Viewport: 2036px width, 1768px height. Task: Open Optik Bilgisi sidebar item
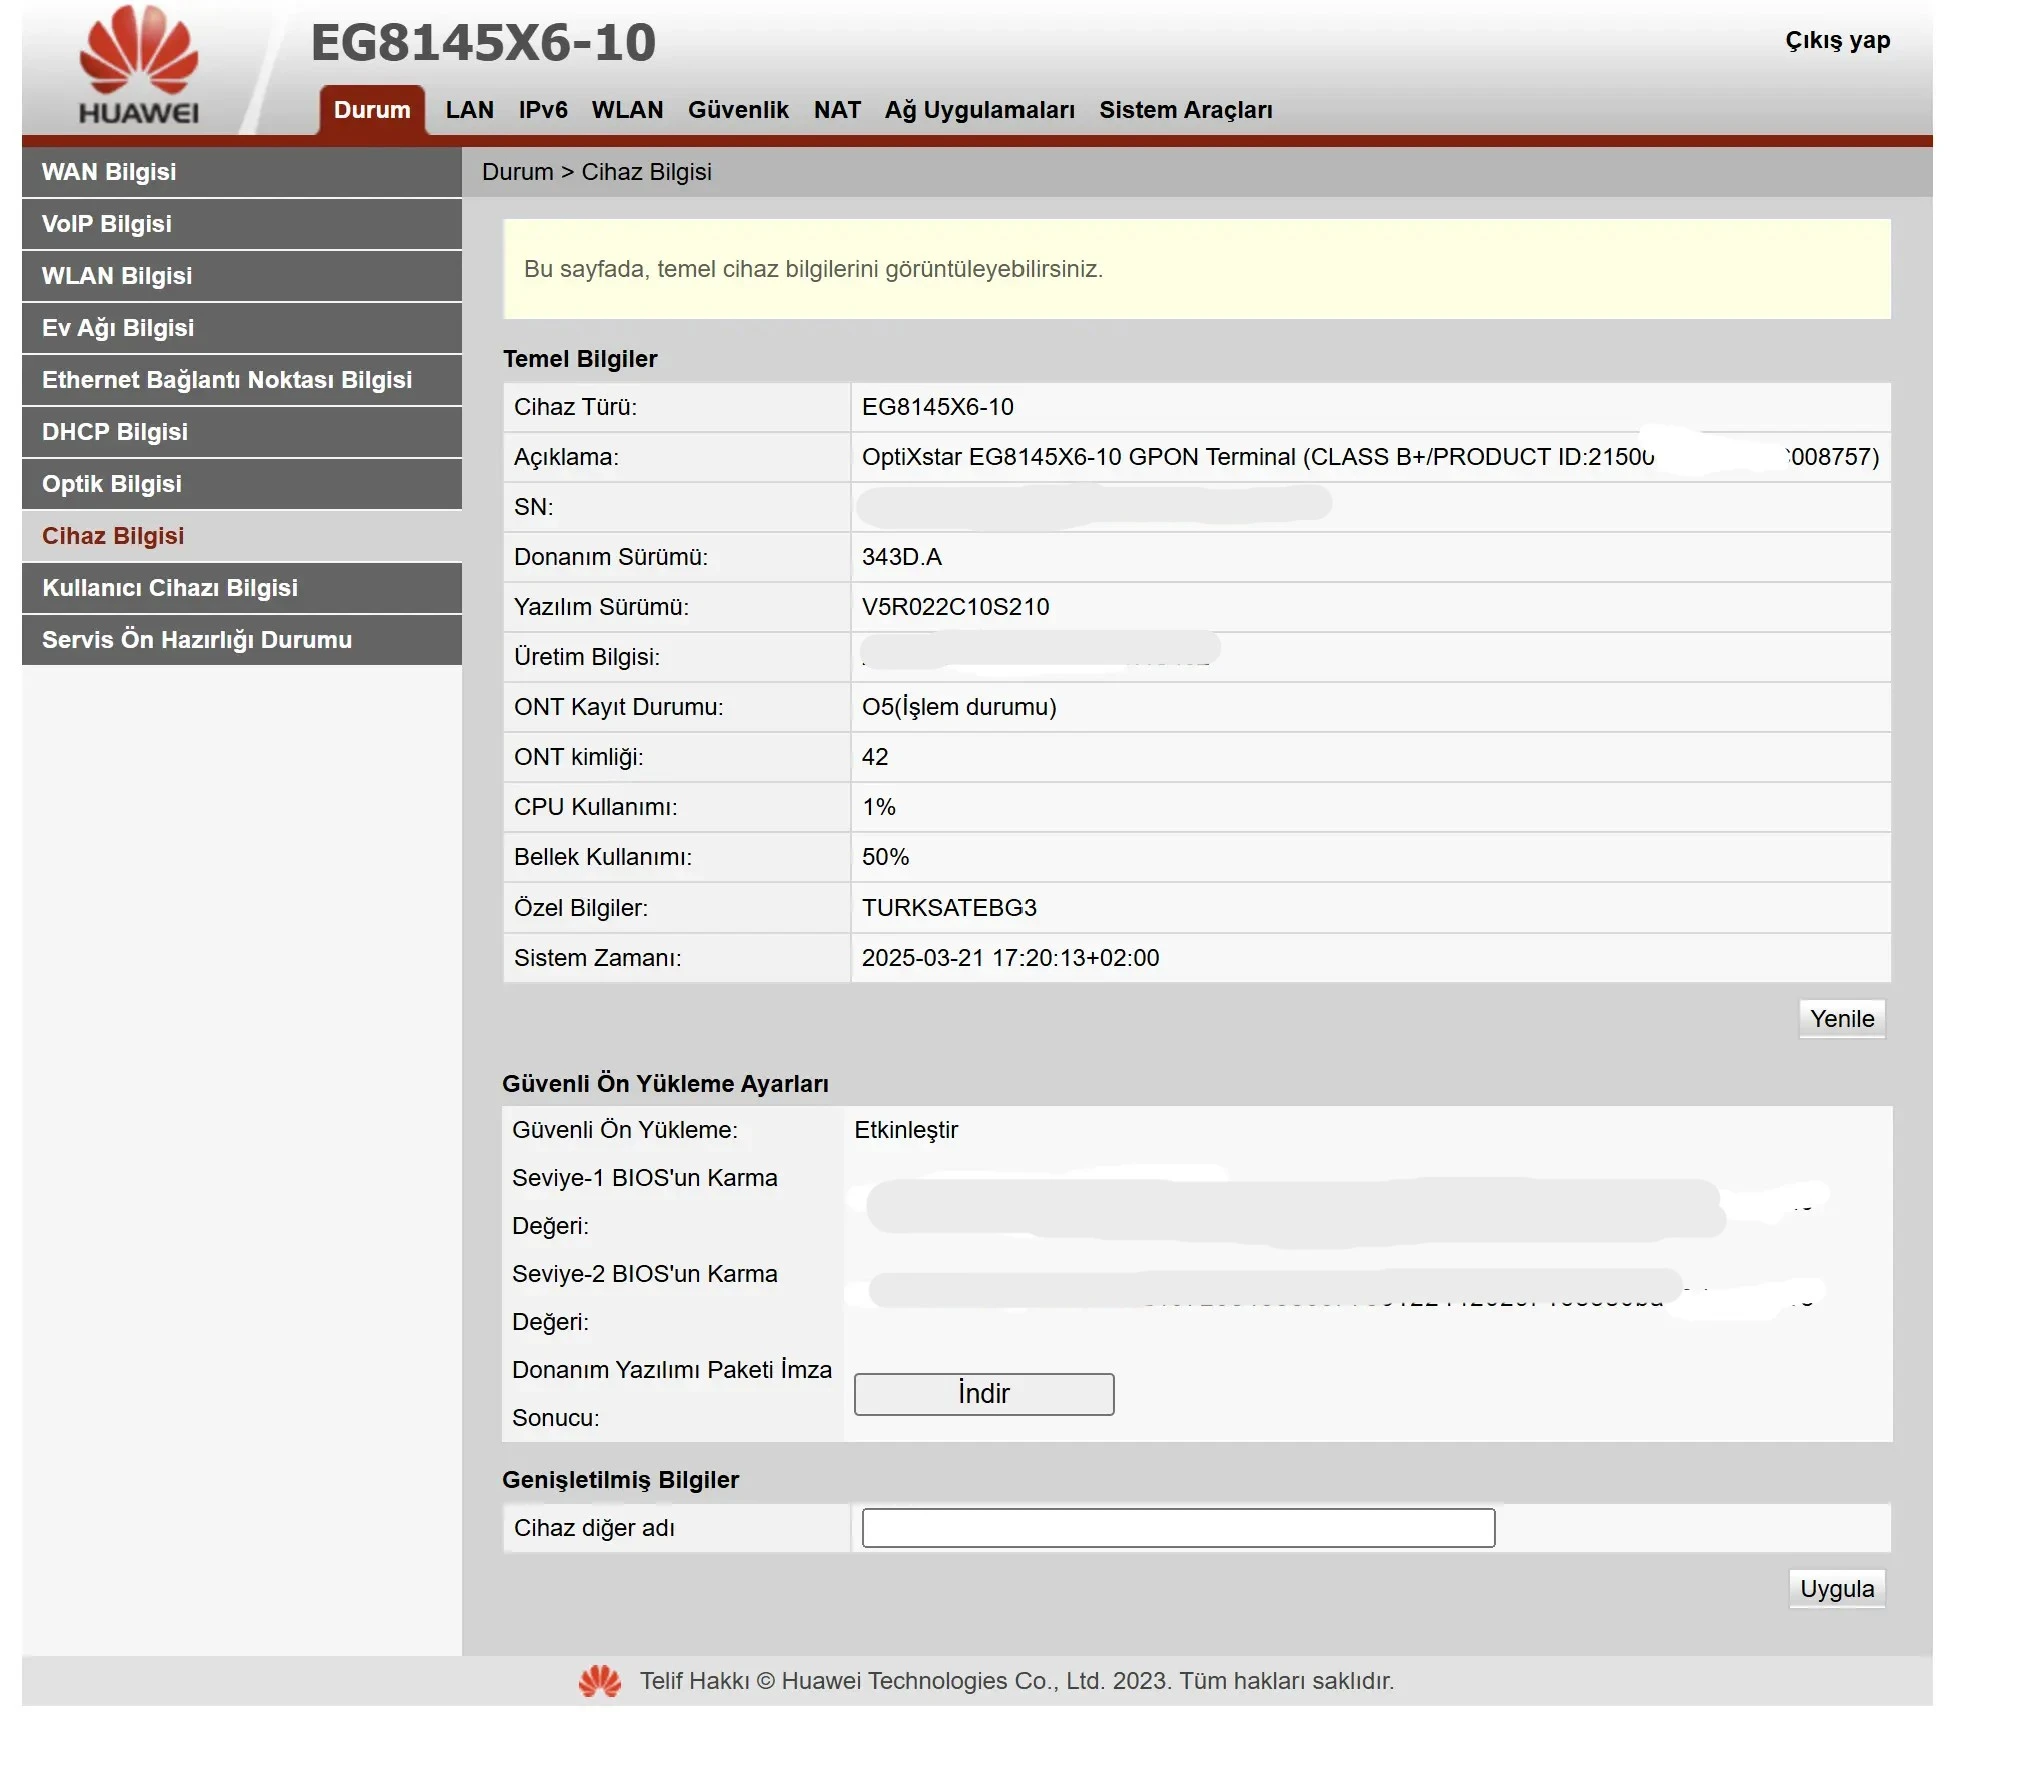coord(242,484)
